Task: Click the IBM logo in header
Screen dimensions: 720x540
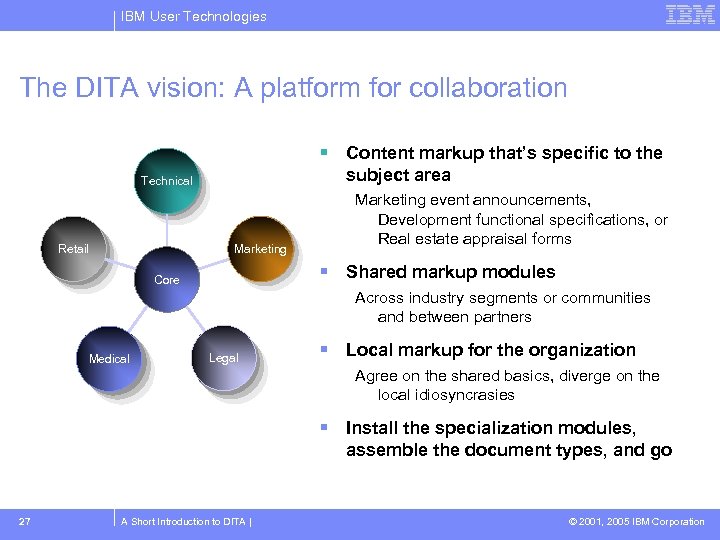Action: click(690, 15)
